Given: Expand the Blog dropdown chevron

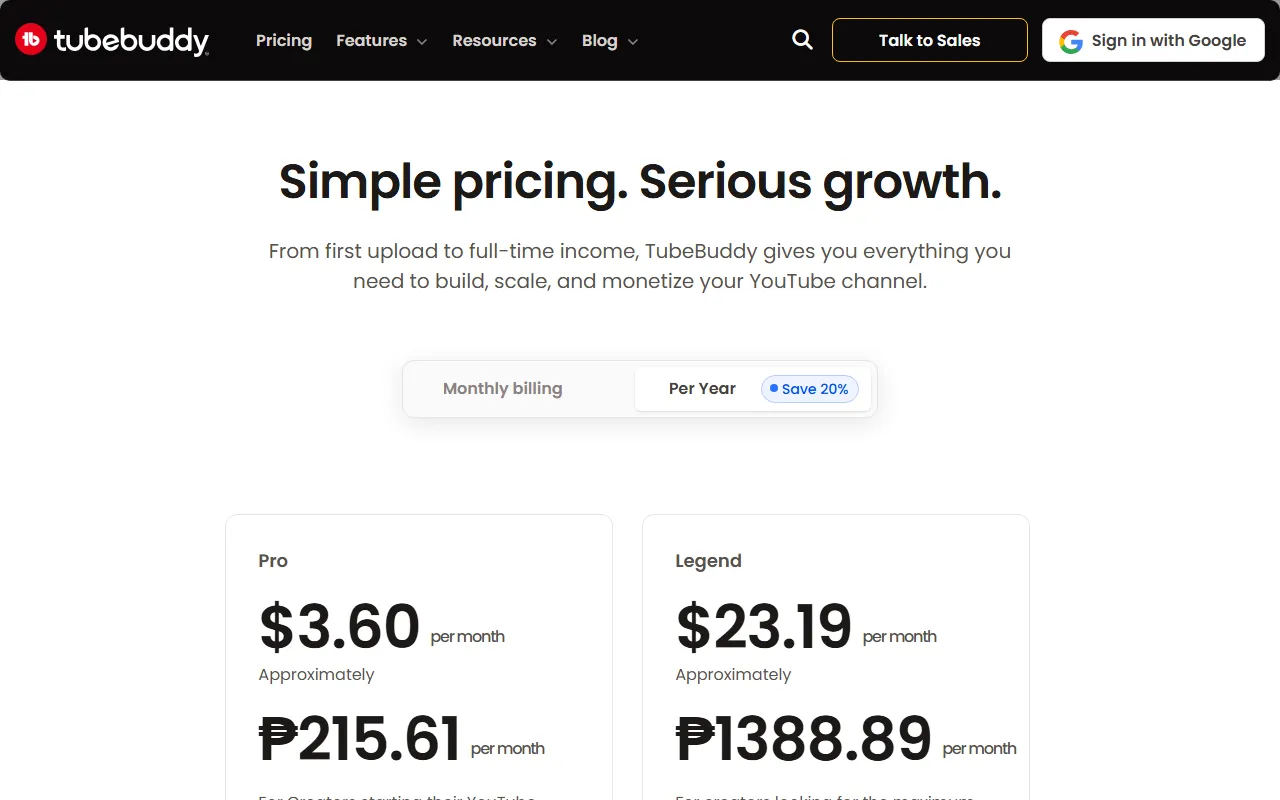Looking at the screenshot, I should click(633, 42).
